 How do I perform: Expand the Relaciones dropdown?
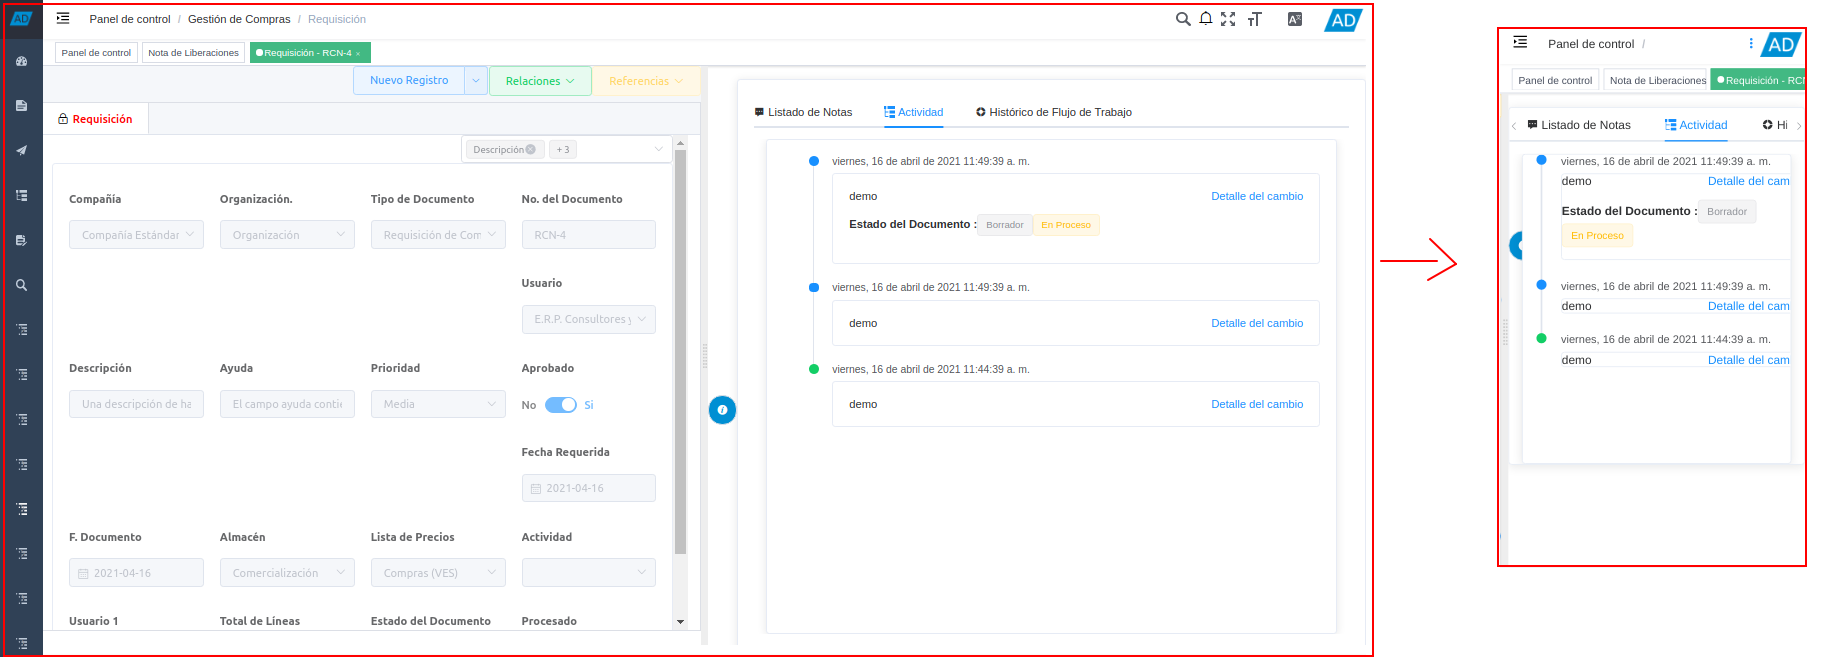point(540,81)
